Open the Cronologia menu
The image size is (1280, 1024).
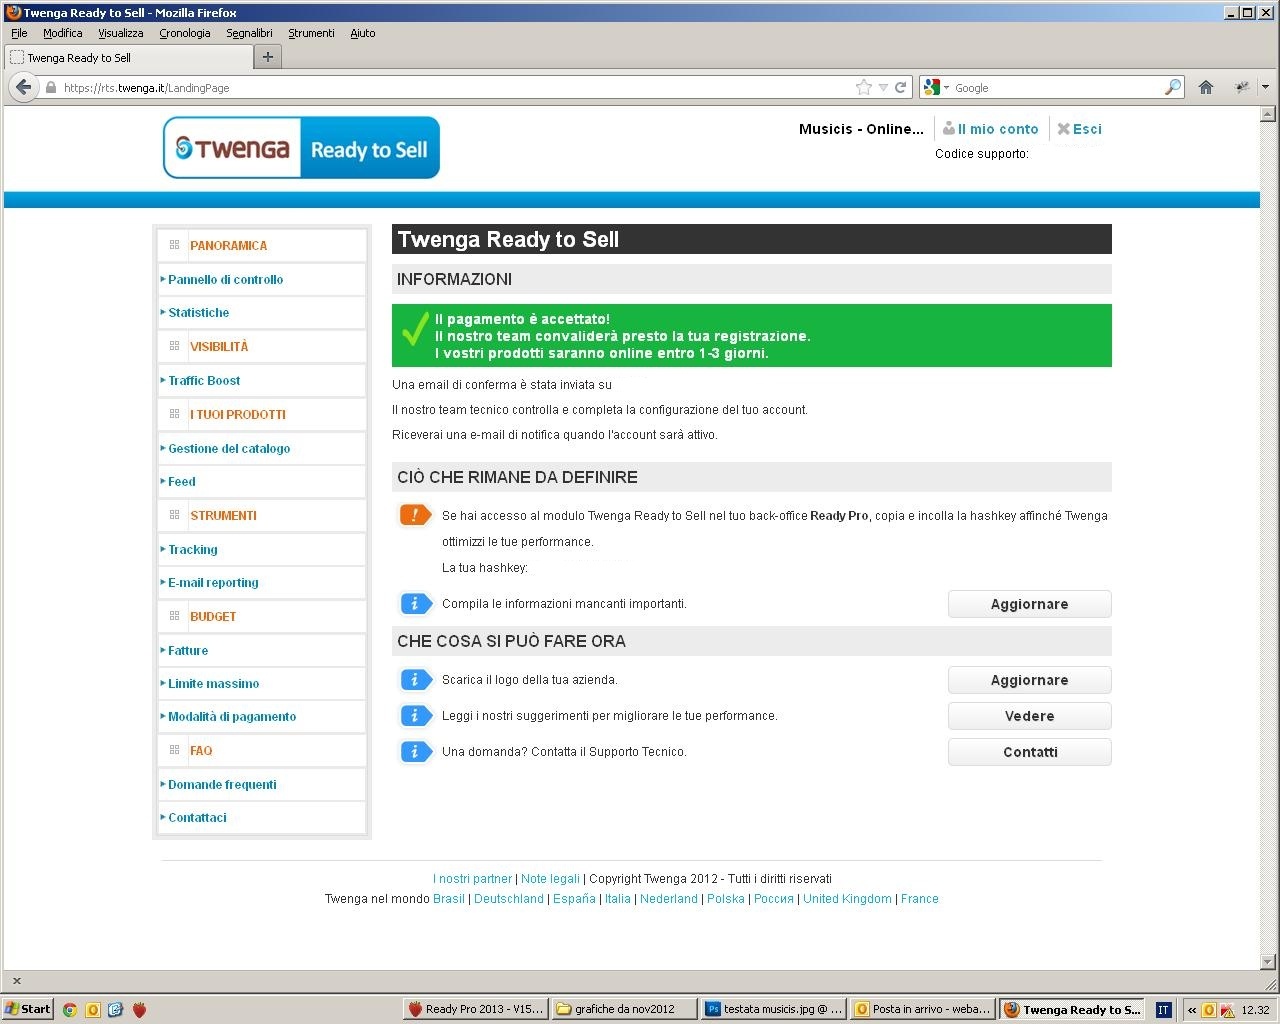coord(185,33)
